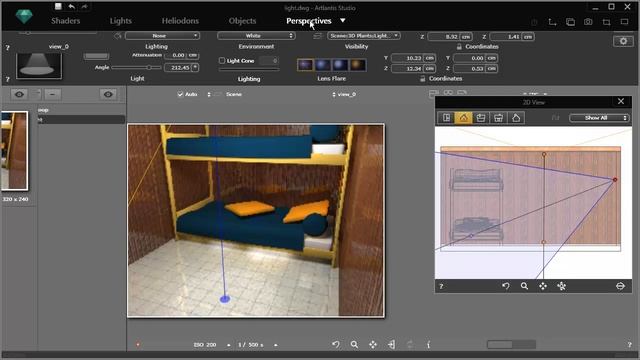Enable the Light Cone checkbox
Screen dimensions: 640x360
pos(222,60)
